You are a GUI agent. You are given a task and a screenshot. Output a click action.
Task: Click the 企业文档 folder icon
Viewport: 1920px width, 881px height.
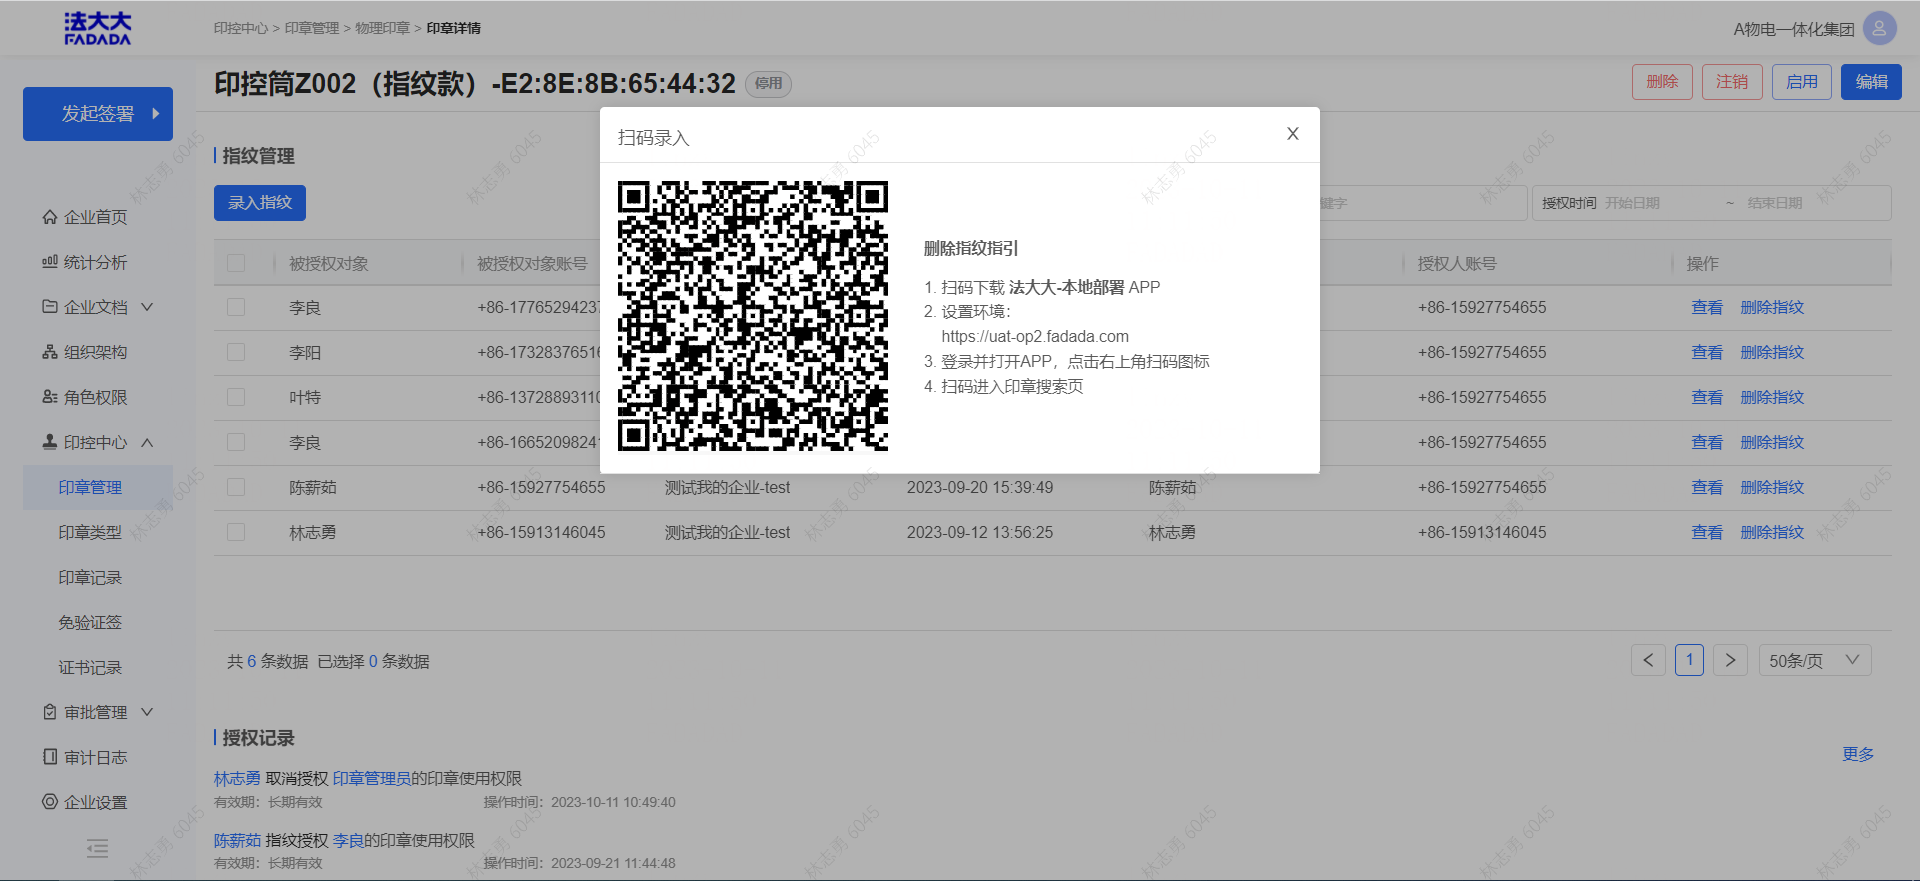point(50,307)
